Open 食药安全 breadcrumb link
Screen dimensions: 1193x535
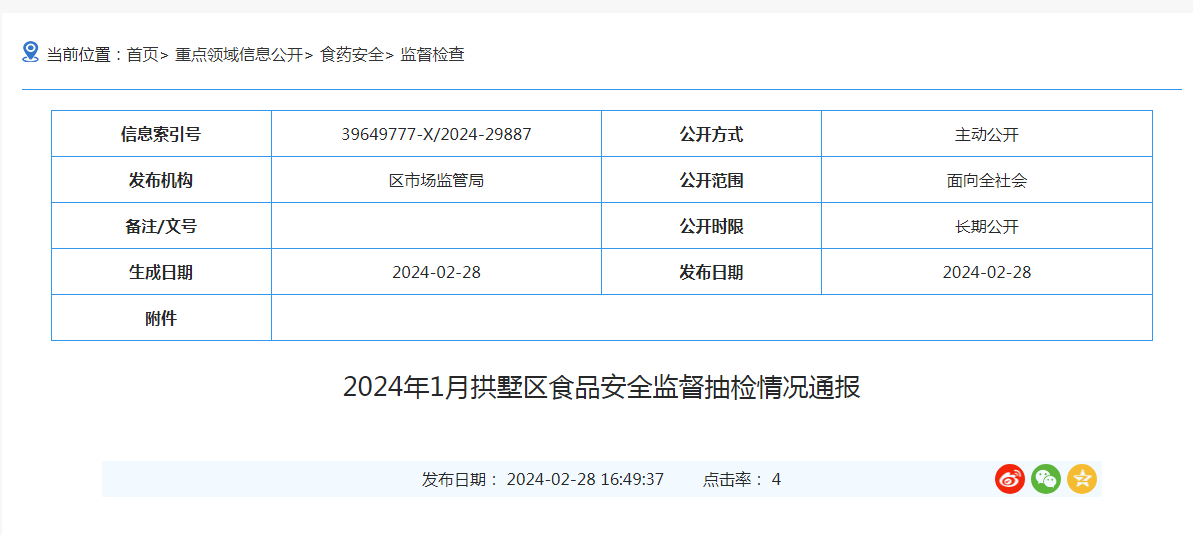352,55
